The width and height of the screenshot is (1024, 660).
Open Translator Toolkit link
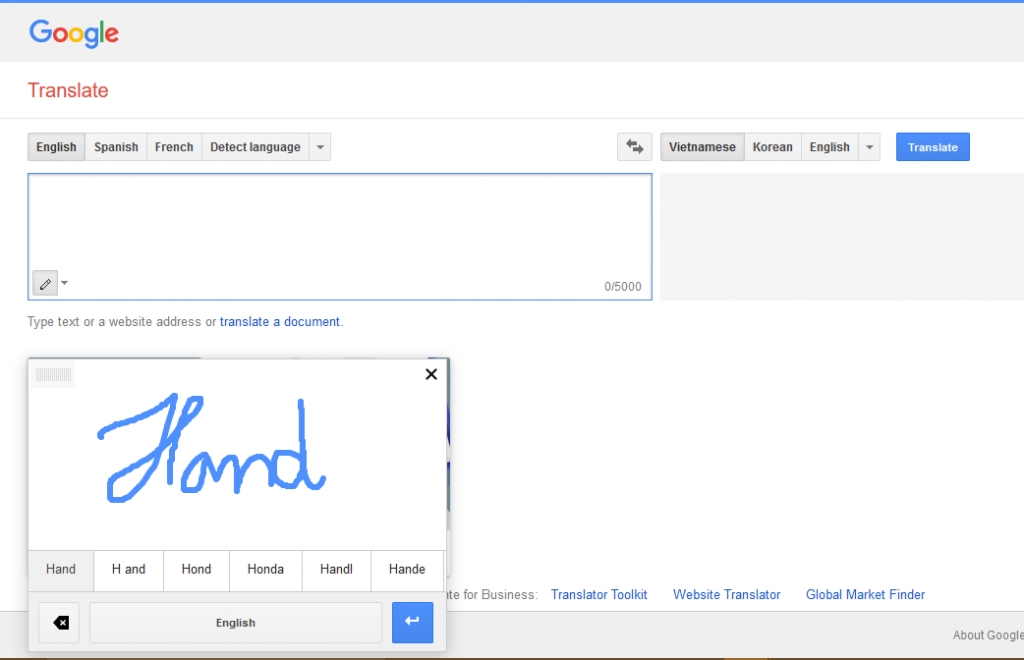599,595
